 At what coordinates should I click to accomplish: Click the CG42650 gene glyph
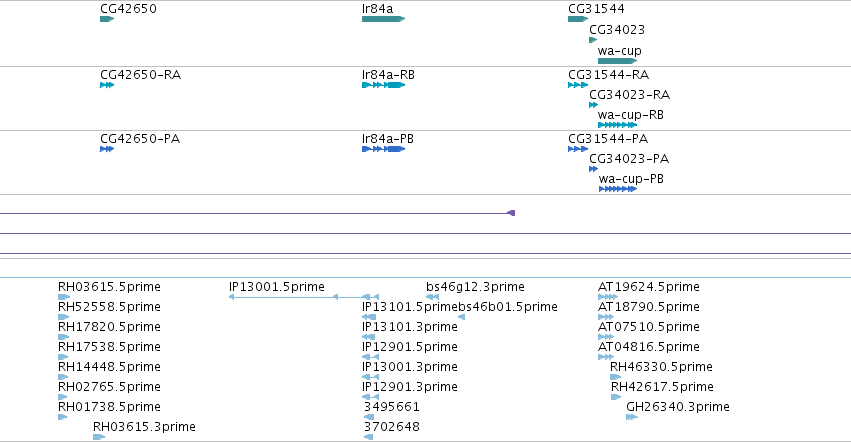[107, 19]
